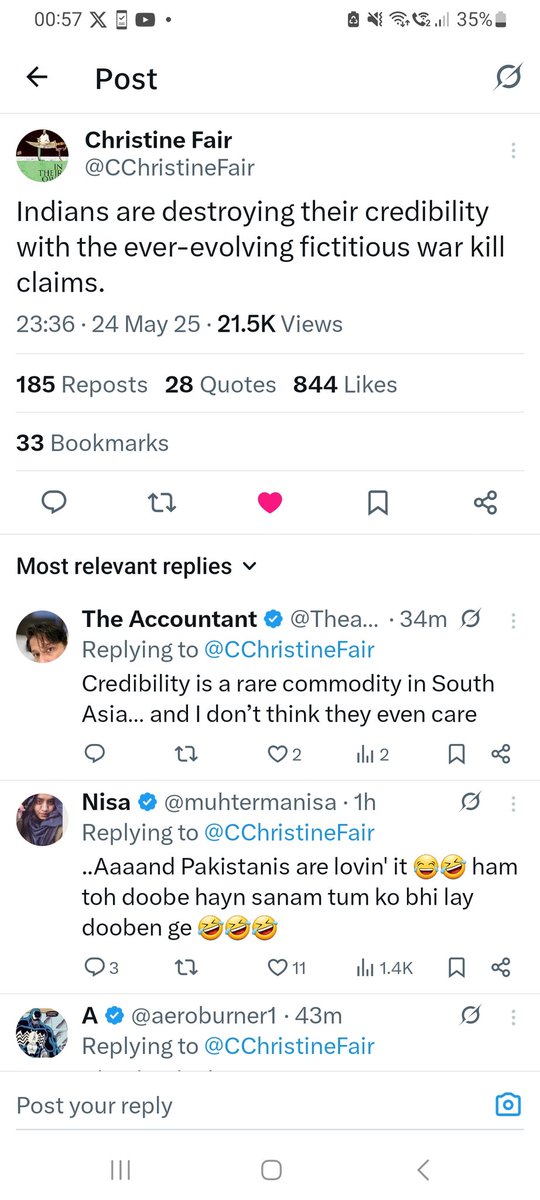Open more options on Nisa's reply

tap(513, 803)
